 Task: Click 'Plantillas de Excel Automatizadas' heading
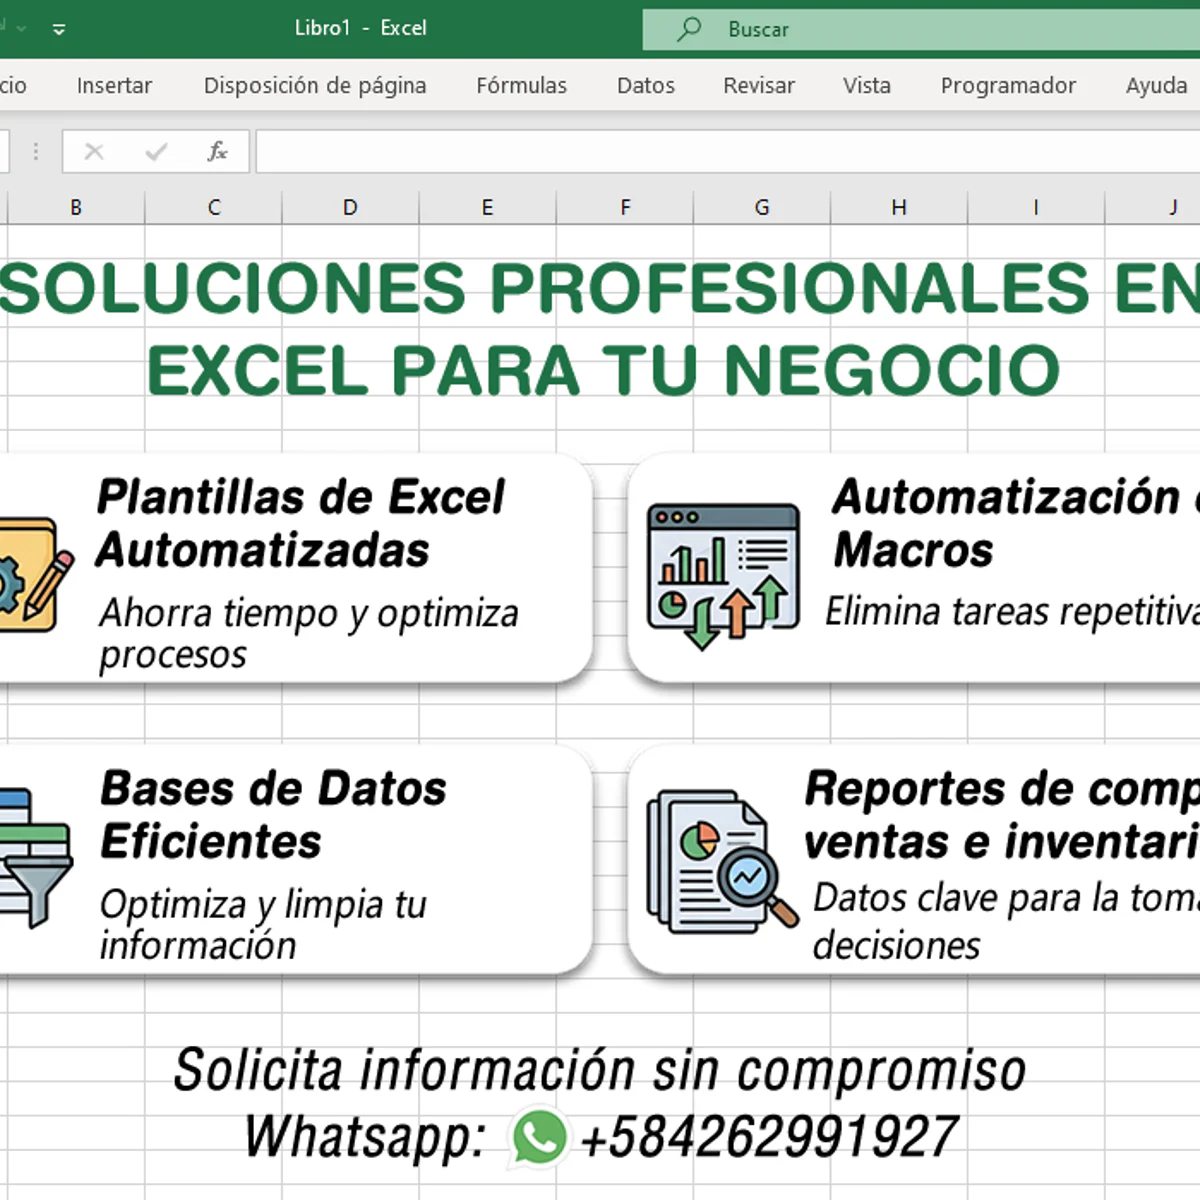301,523
